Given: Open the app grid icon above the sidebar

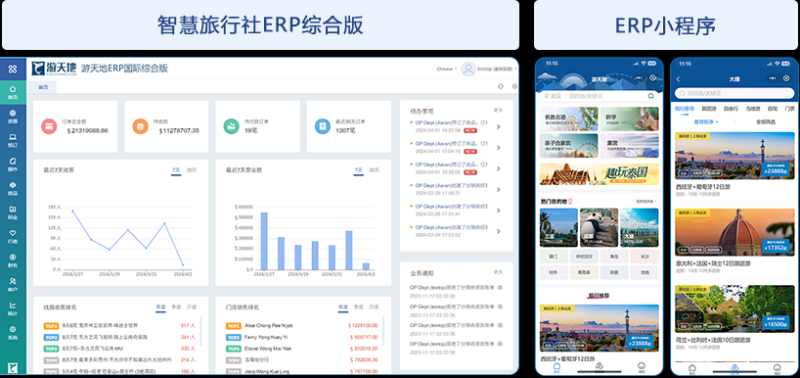Looking at the screenshot, I should pyautogui.click(x=13, y=69).
